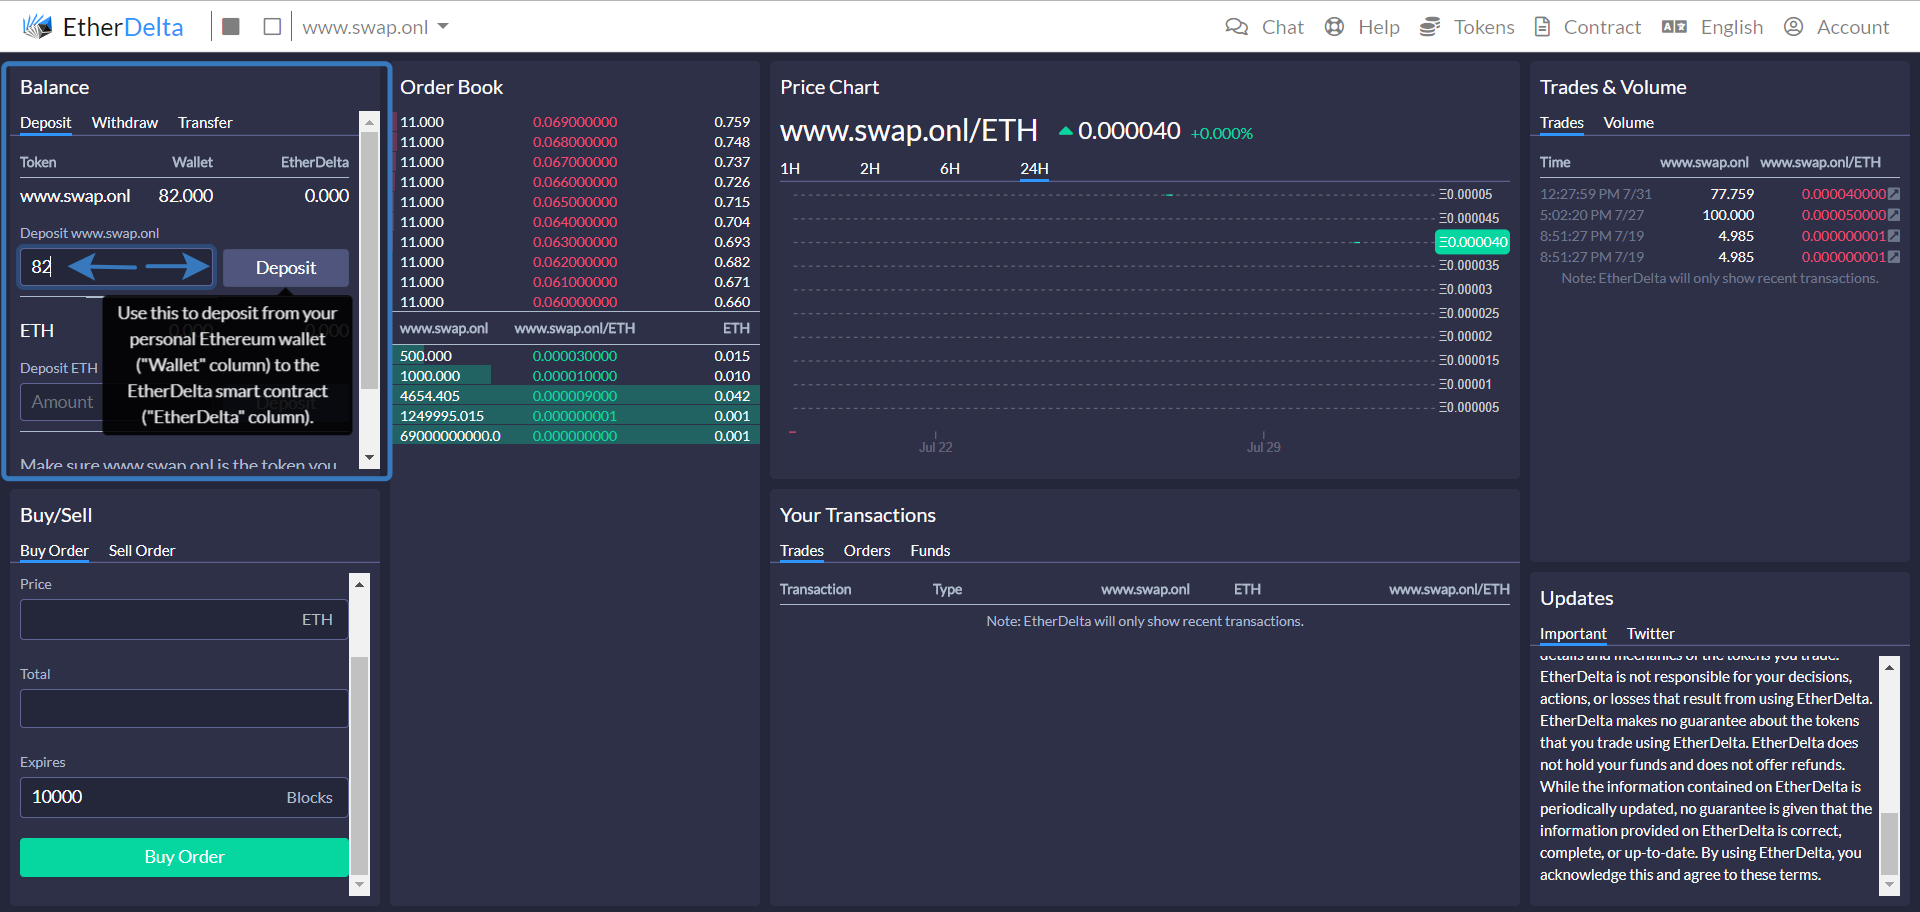
Task: Switch to the Withdraw tab in Balance
Action: tap(125, 123)
